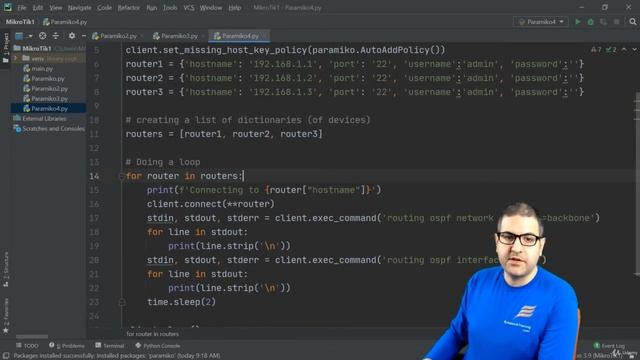Close the Paramiko2.py editor tab
The width and height of the screenshot is (640, 360).
coord(142,36)
